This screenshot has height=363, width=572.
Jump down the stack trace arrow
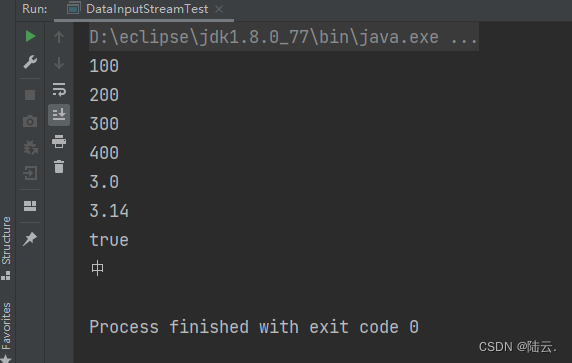click(x=59, y=63)
